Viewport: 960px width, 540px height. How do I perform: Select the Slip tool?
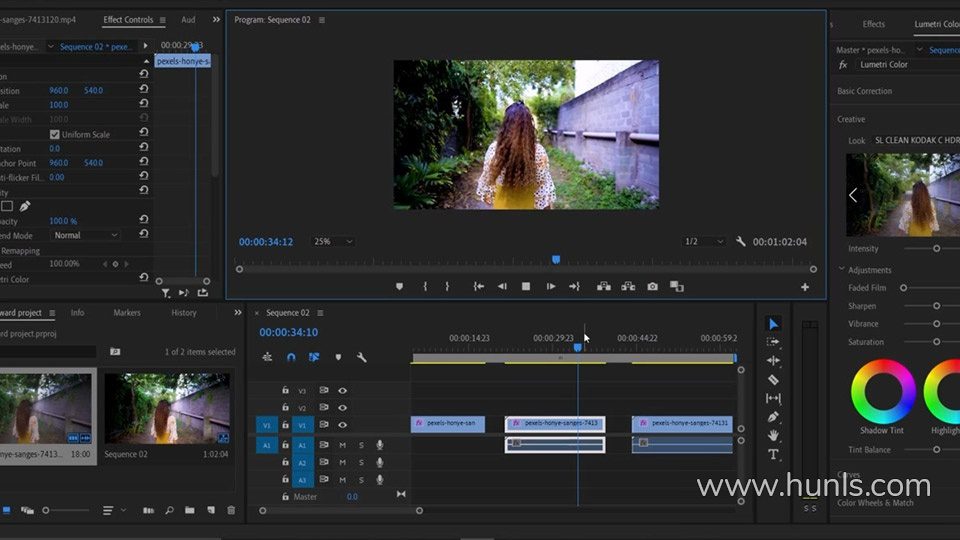click(x=773, y=399)
